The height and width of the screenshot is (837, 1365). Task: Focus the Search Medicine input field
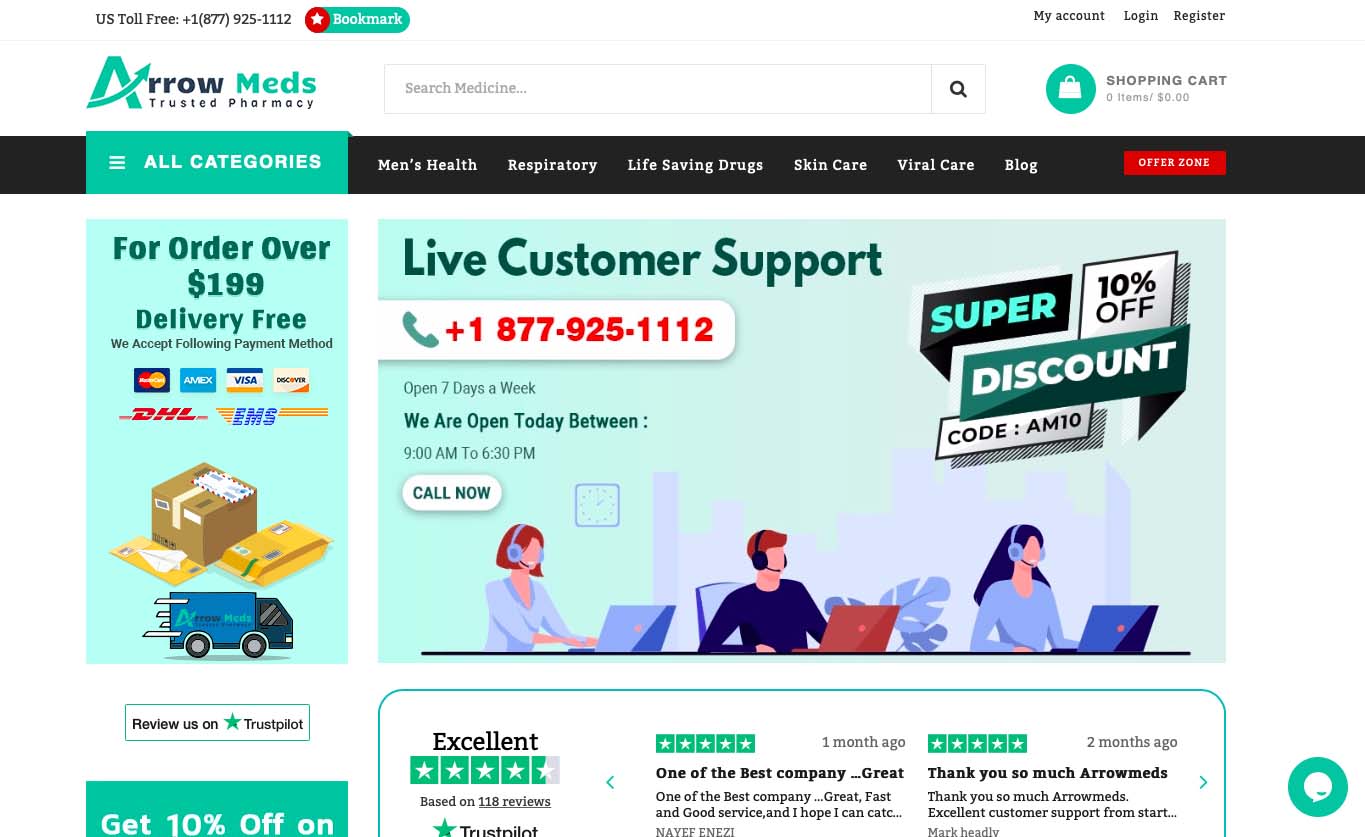tap(658, 89)
